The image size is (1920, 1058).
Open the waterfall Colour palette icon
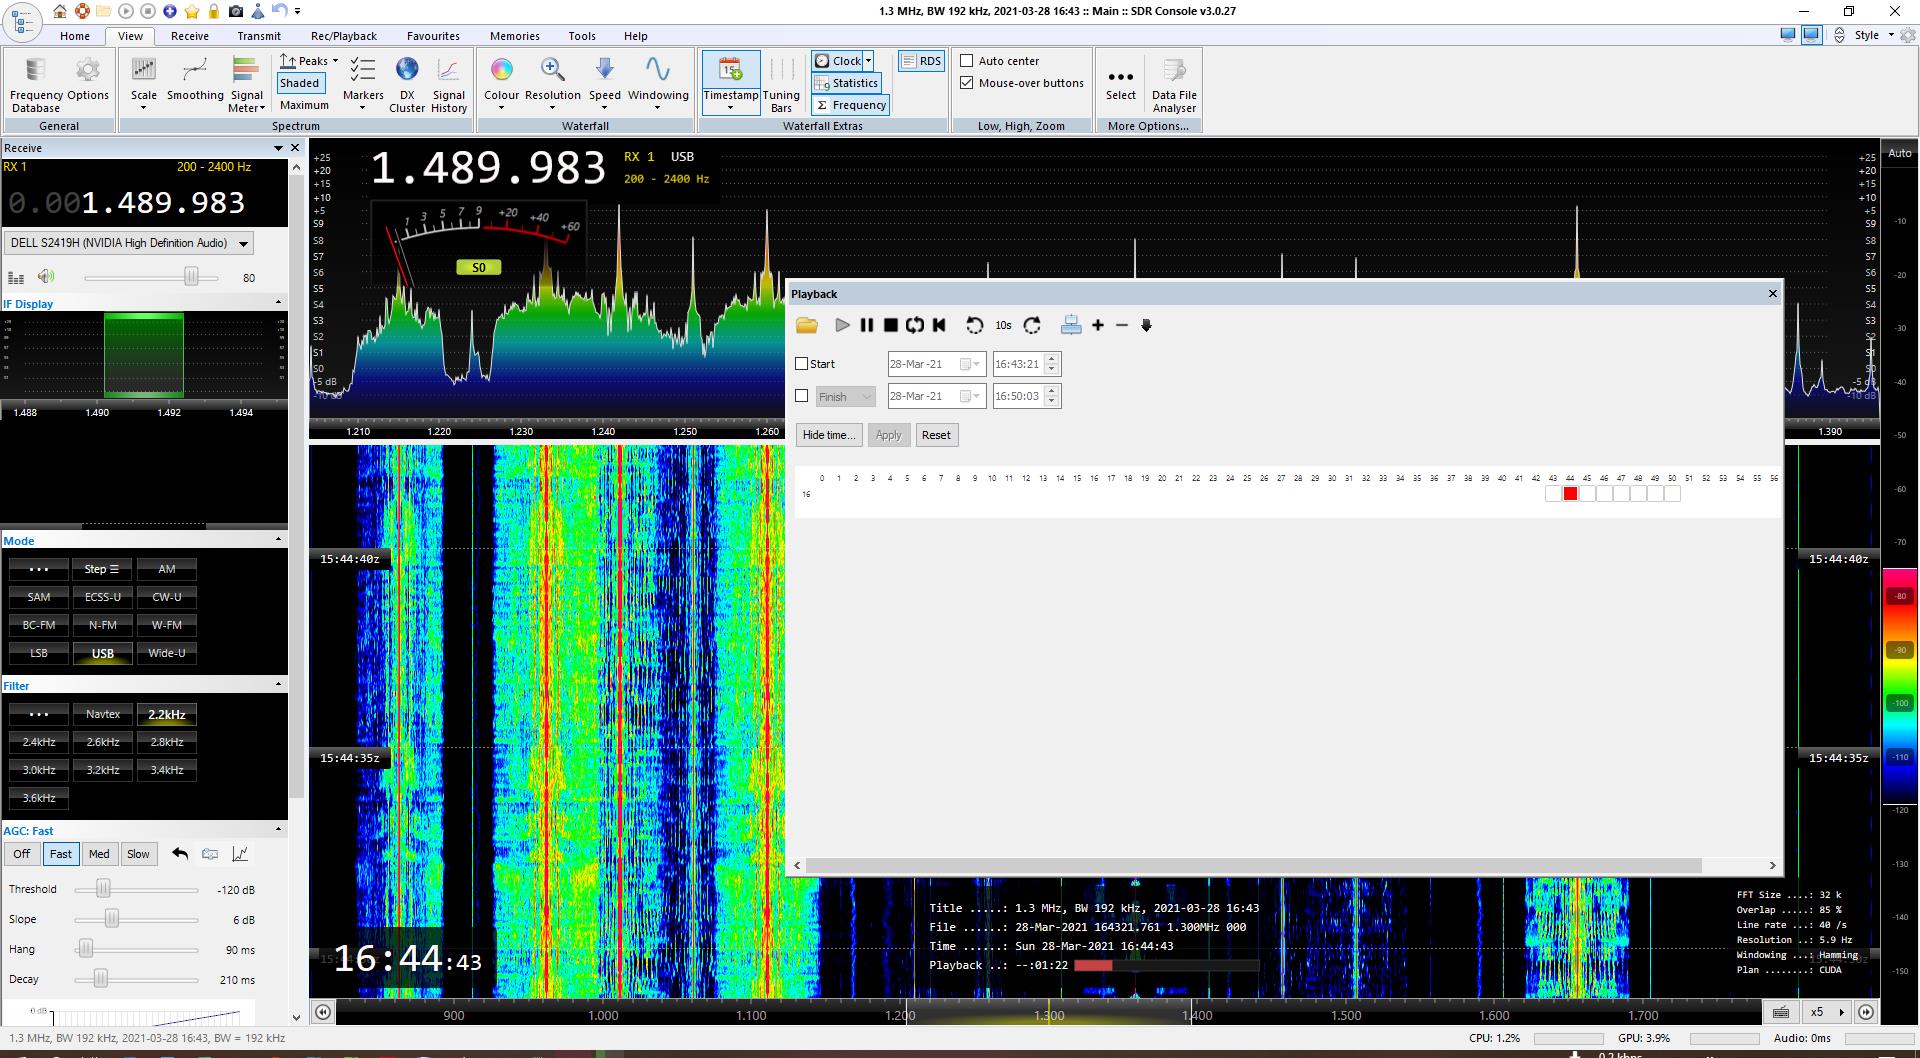click(x=501, y=70)
